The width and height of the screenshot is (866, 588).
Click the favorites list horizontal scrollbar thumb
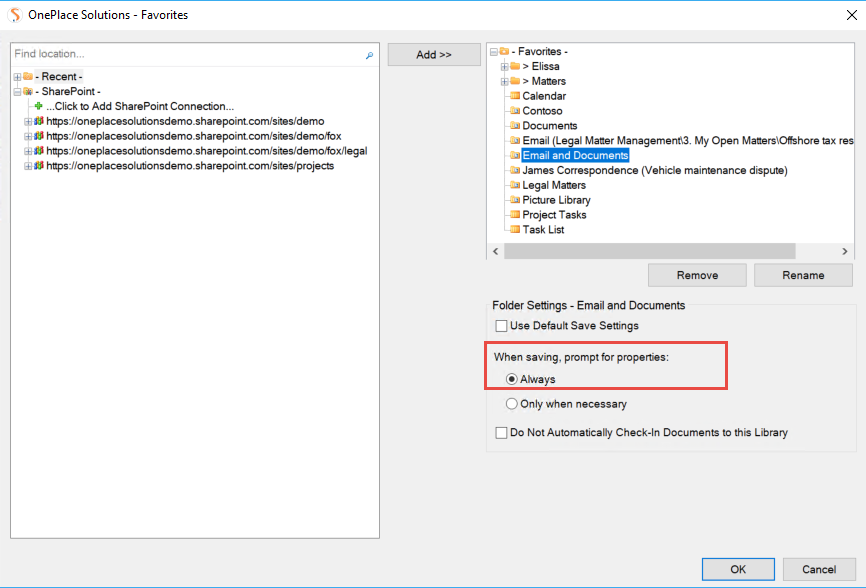coord(650,251)
